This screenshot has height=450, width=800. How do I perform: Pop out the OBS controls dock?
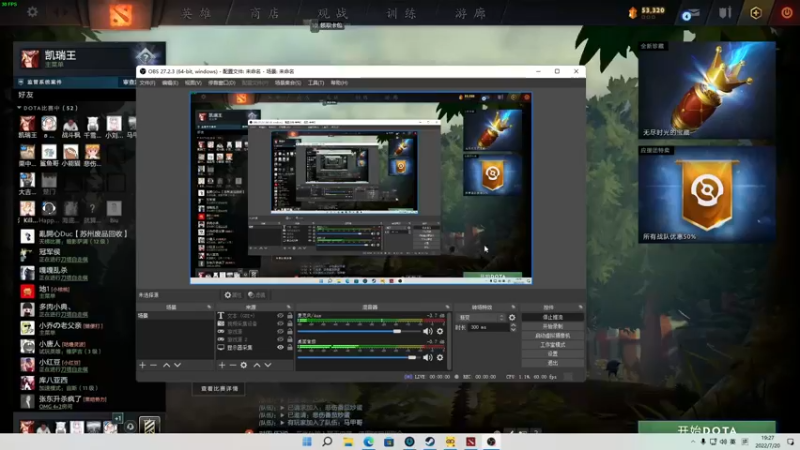click(x=581, y=307)
